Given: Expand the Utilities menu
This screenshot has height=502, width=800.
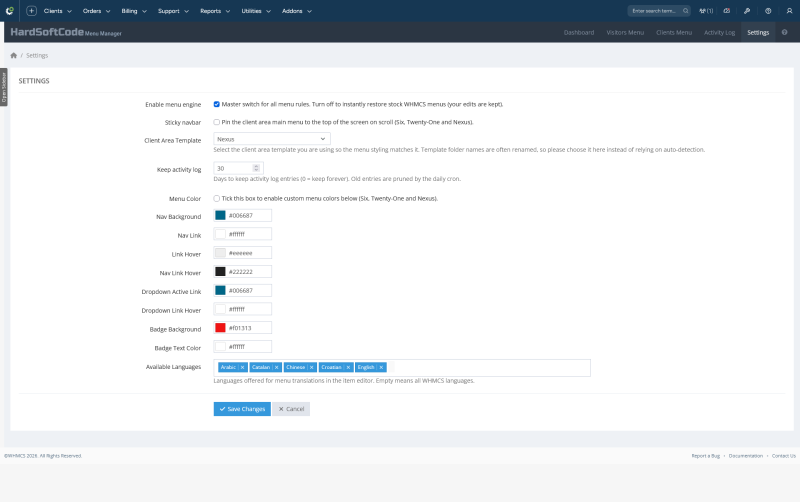Looking at the screenshot, I should pyautogui.click(x=256, y=11).
